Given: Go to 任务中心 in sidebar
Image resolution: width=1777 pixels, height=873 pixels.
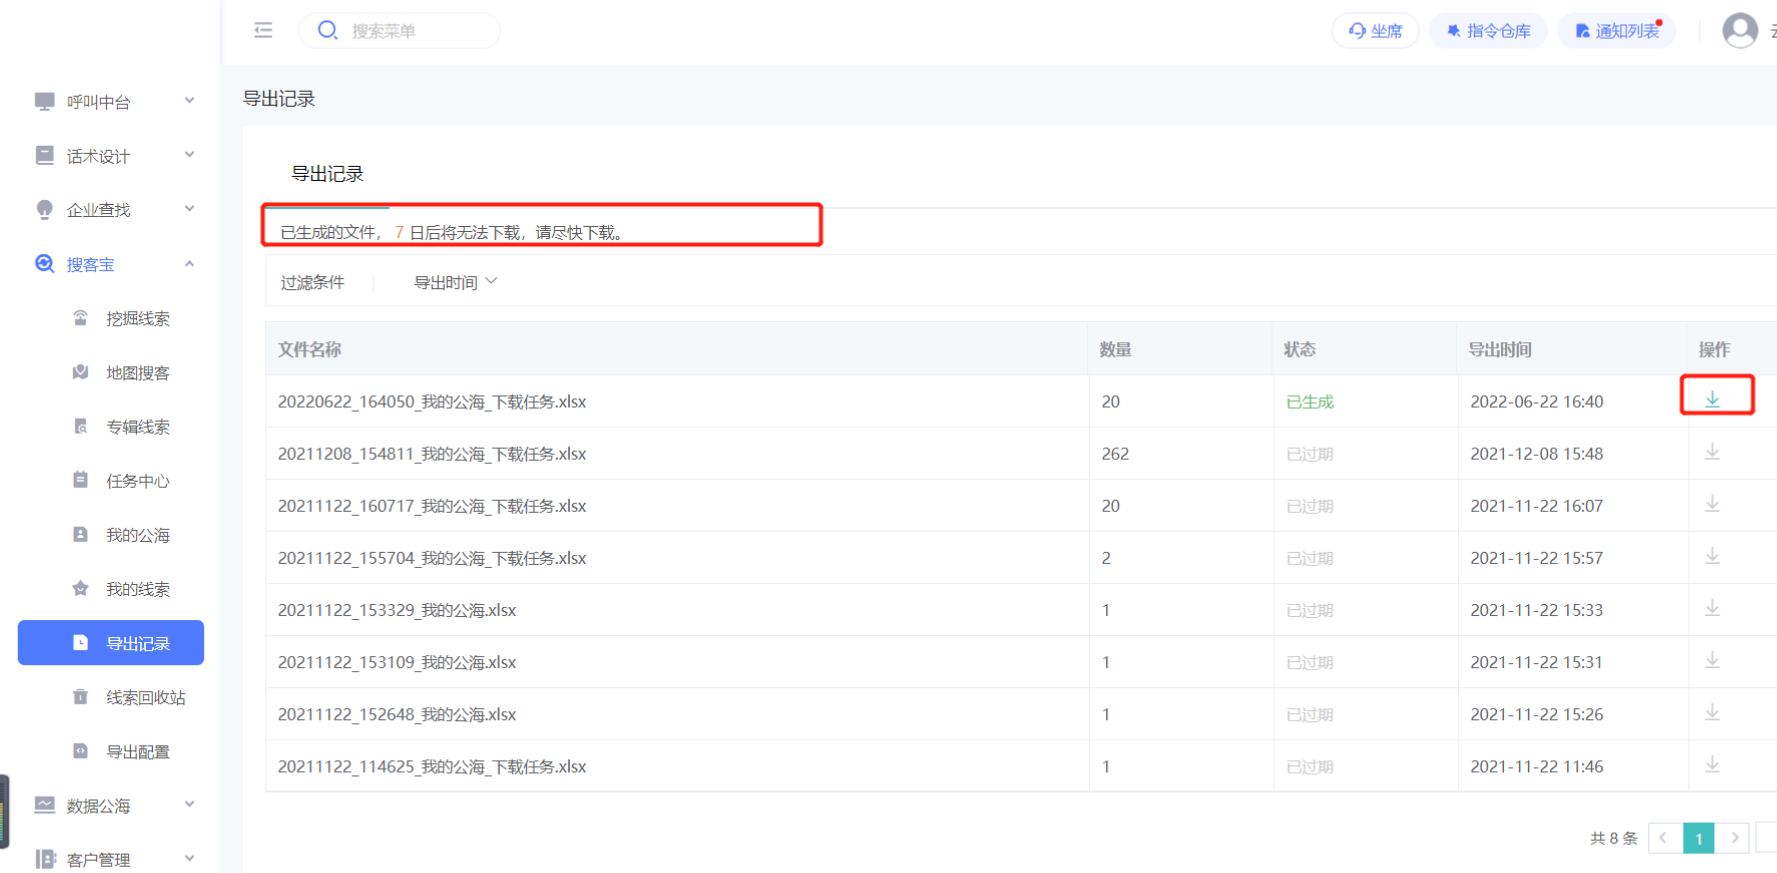Looking at the screenshot, I should point(137,481).
